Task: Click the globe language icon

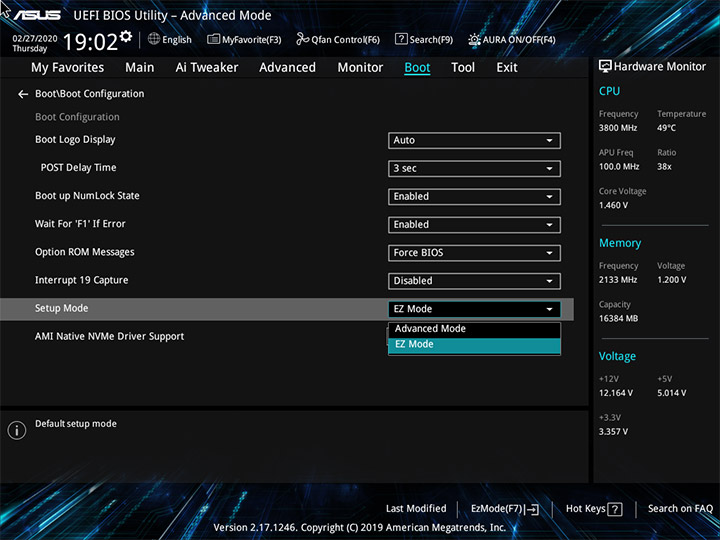Action: pyautogui.click(x=154, y=39)
